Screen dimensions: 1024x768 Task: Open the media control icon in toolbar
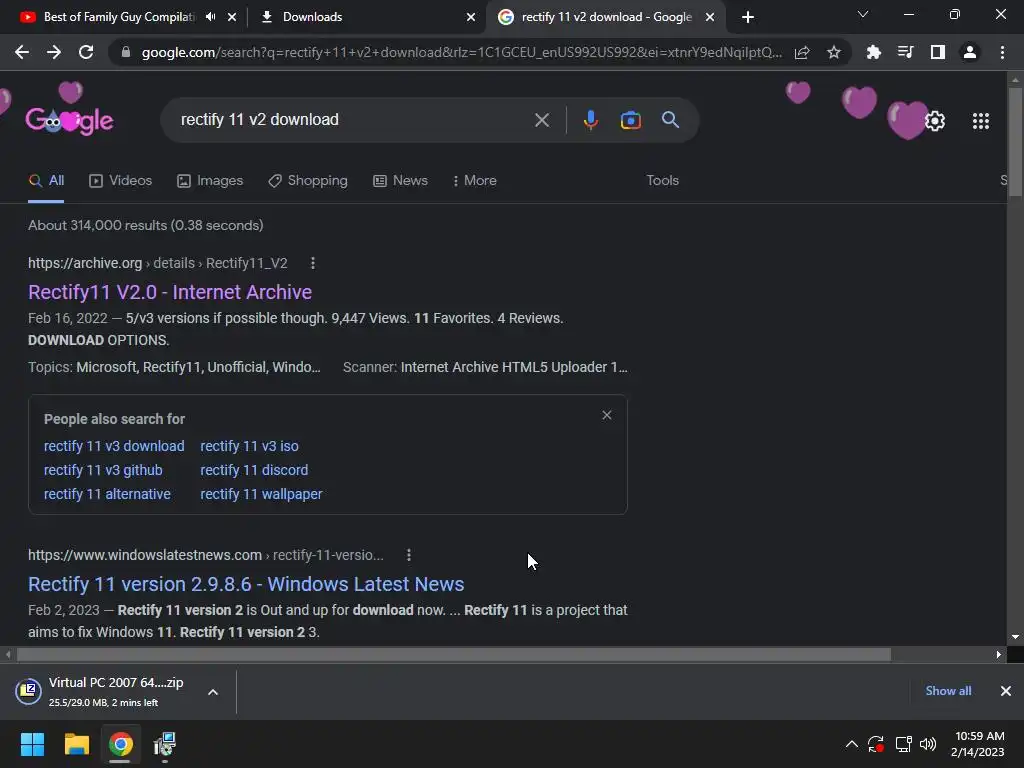[x=905, y=52]
